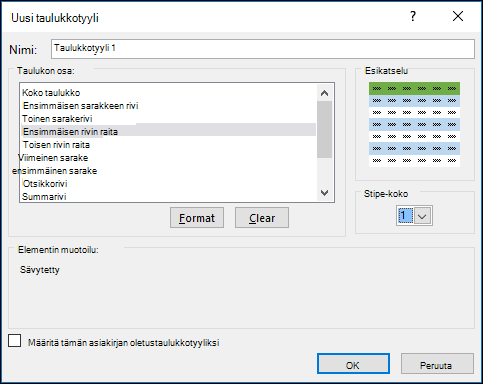Check Määritä tämän asiakirjan oletustaulukkotyyliksi checkbox
Viewport: 483px width, 384px height.
click(15, 341)
